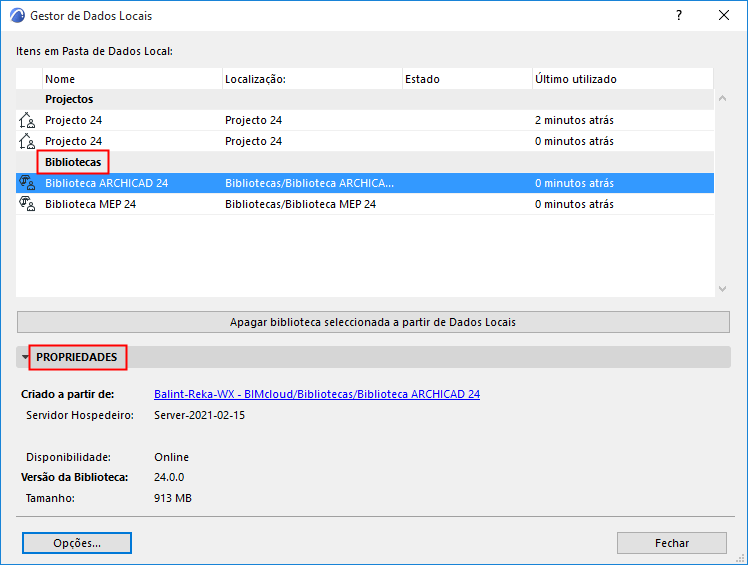This screenshot has height=565, width=748.
Task: Click the 'Server-2021-02-15' host value
Action: coord(199,415)
